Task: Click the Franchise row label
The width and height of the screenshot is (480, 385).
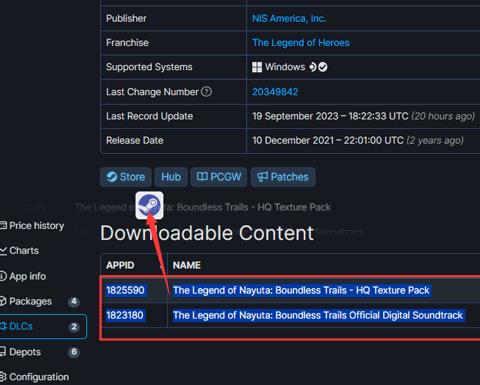Action: tap(127, 43)
